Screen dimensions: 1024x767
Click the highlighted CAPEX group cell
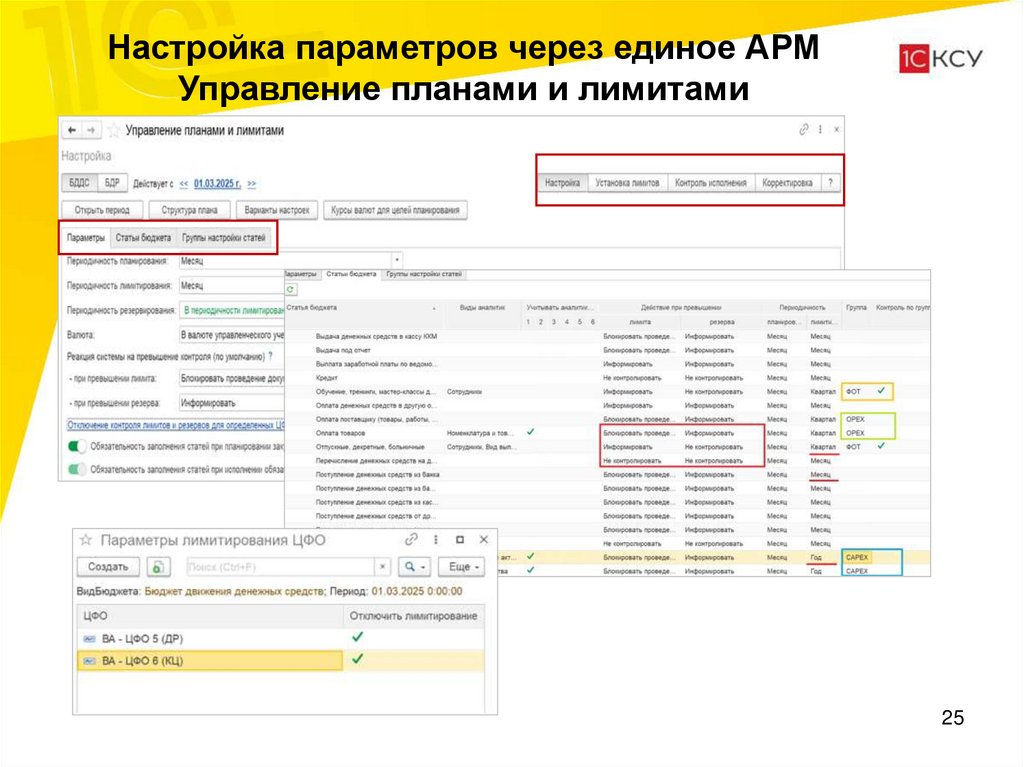(x=857, y=557)
